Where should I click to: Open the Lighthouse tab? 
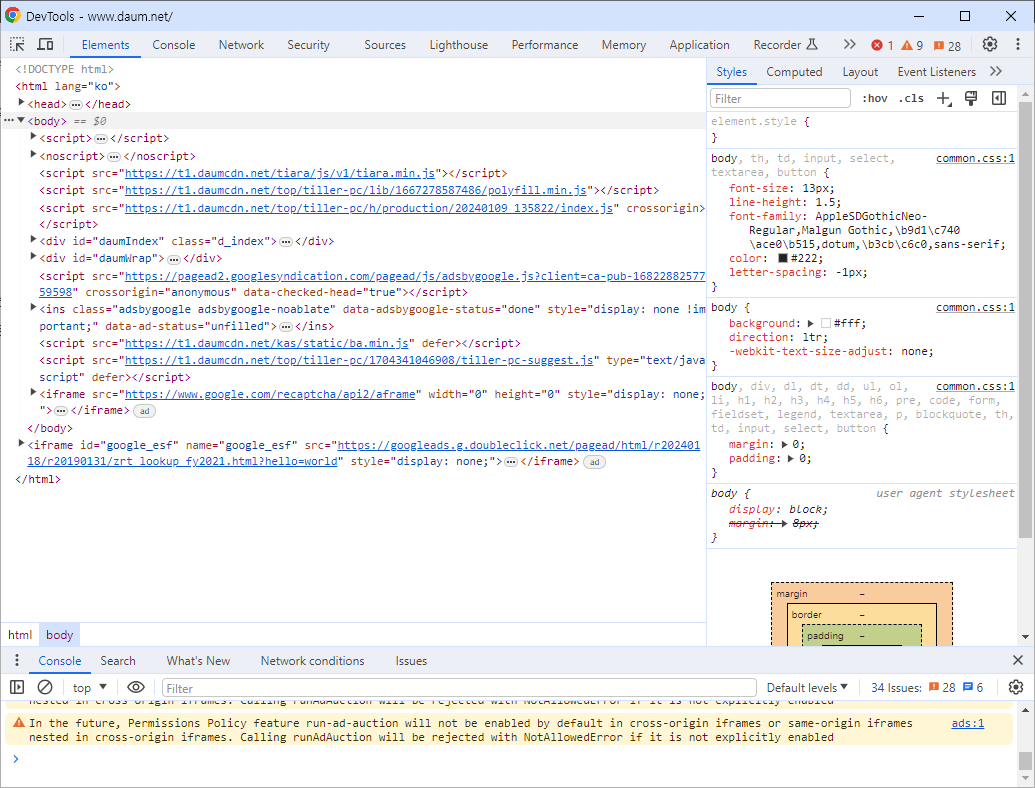459,45
